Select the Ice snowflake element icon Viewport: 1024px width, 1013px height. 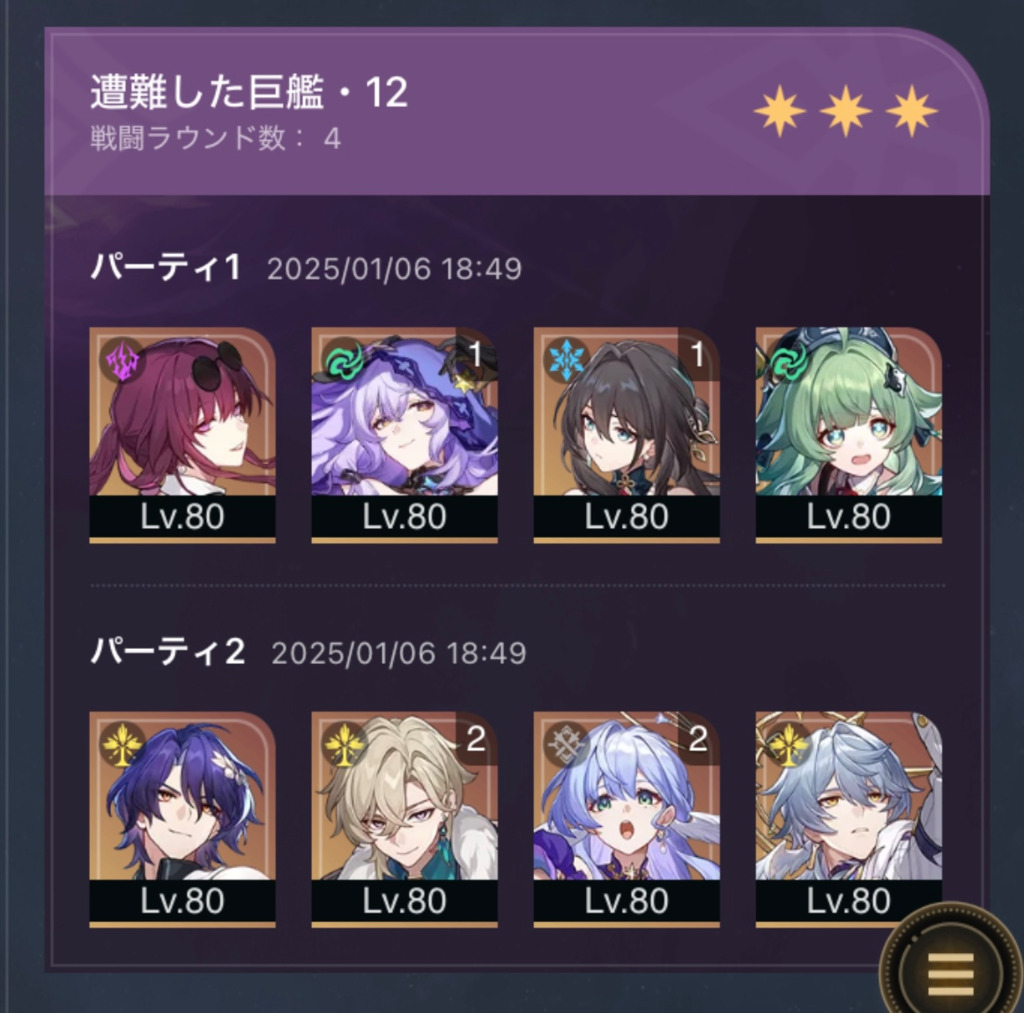(566, 360)
